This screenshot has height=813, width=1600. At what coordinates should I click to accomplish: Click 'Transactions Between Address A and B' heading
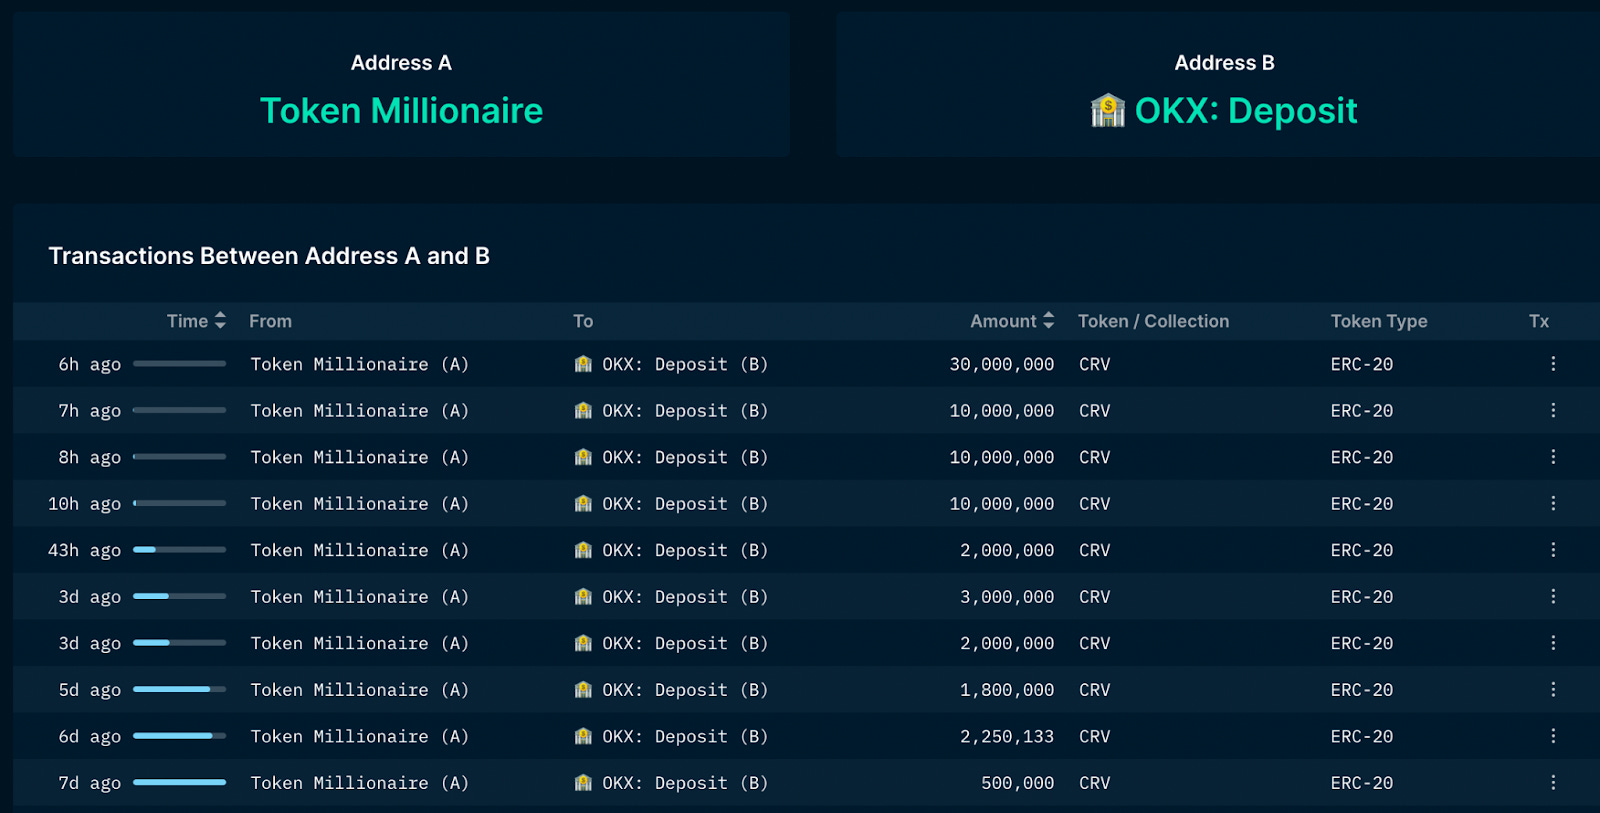(269, 256)
